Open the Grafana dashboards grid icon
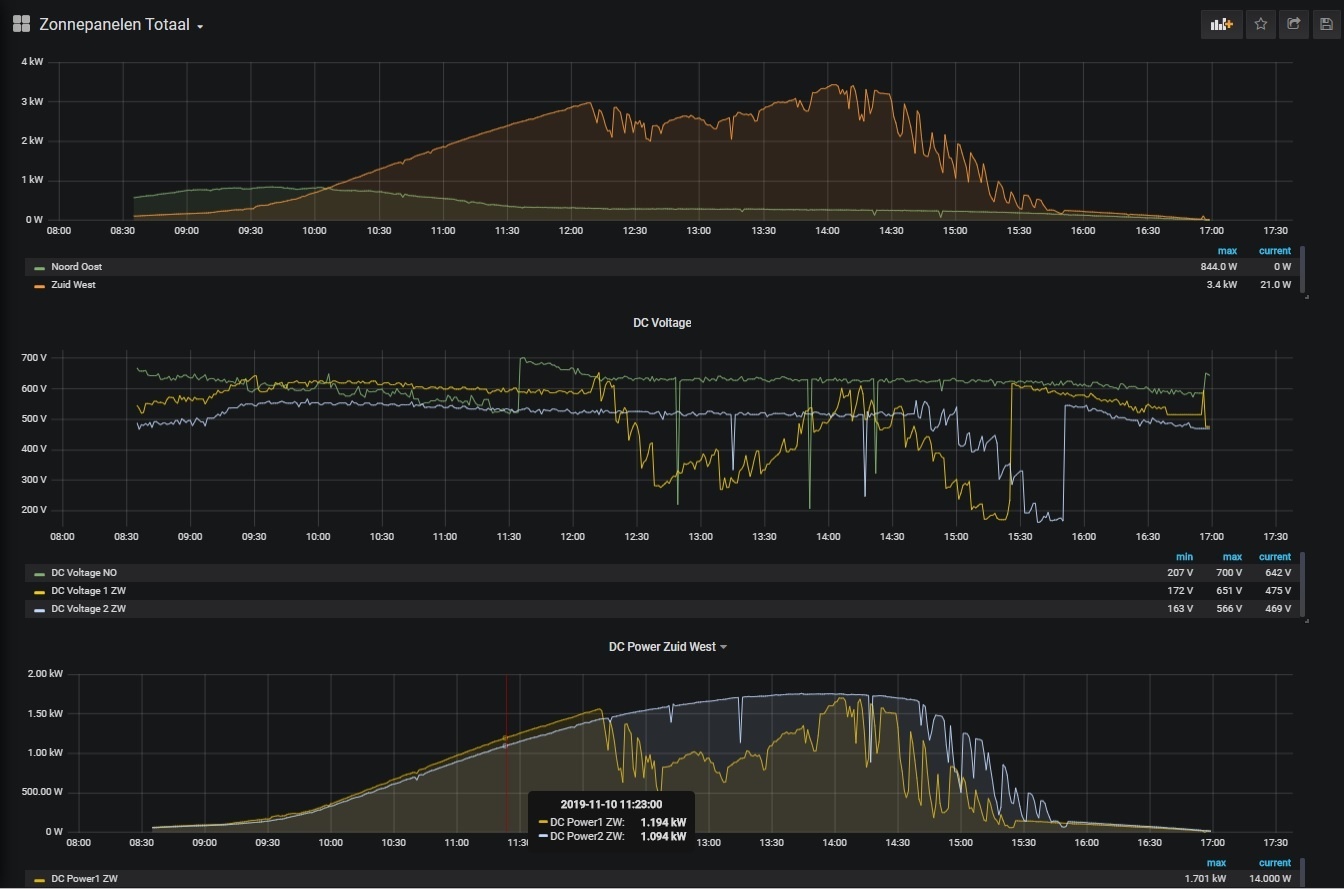 click(x=21, y=24)
